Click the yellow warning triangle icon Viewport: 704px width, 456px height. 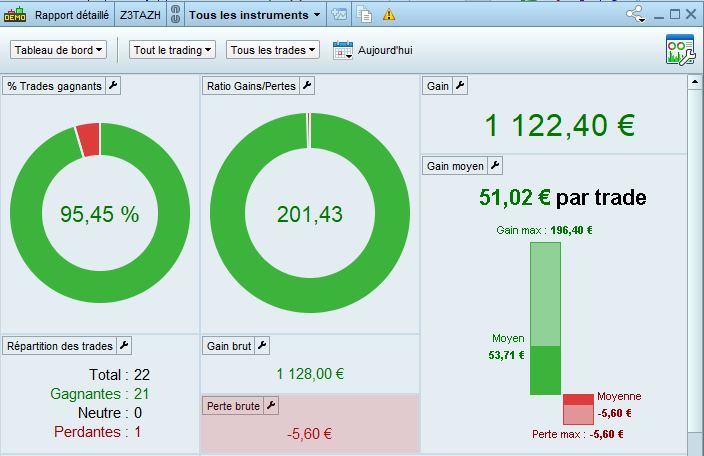coord(389,15)
